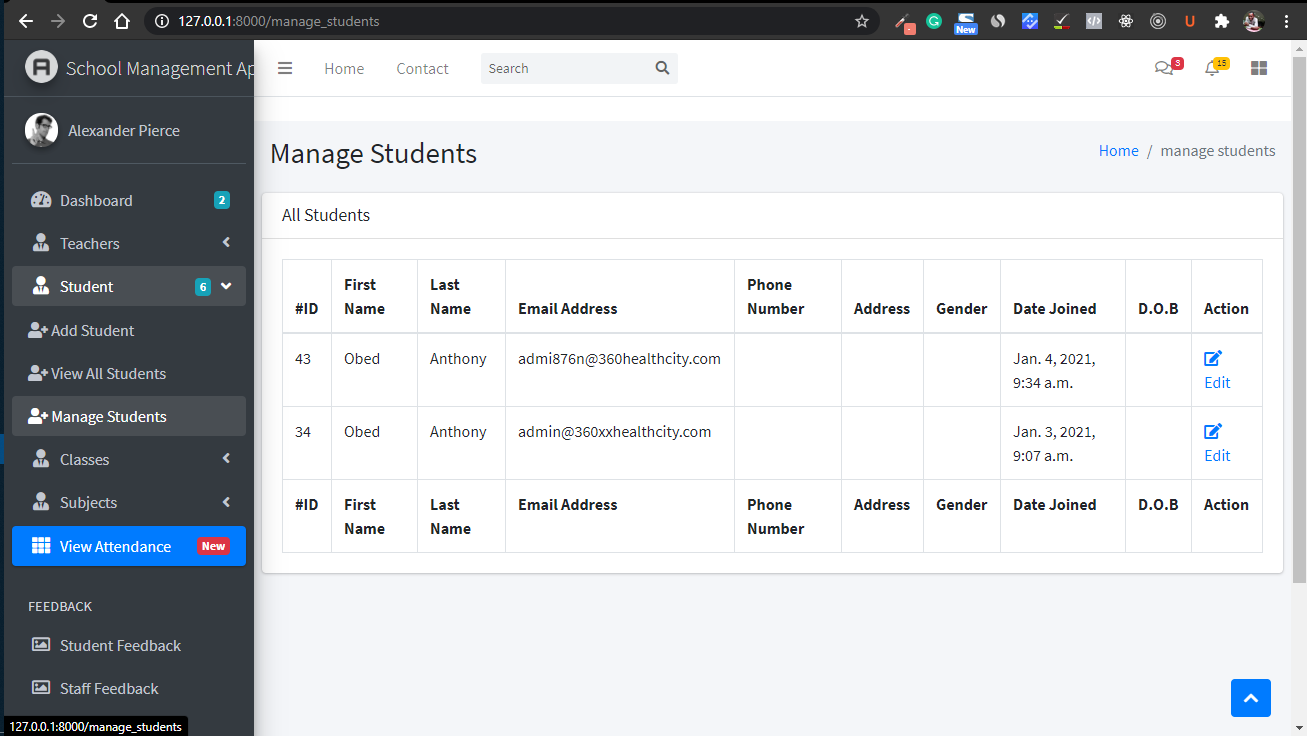
Task: Click the School Management App logo
Action: (41, 67)
